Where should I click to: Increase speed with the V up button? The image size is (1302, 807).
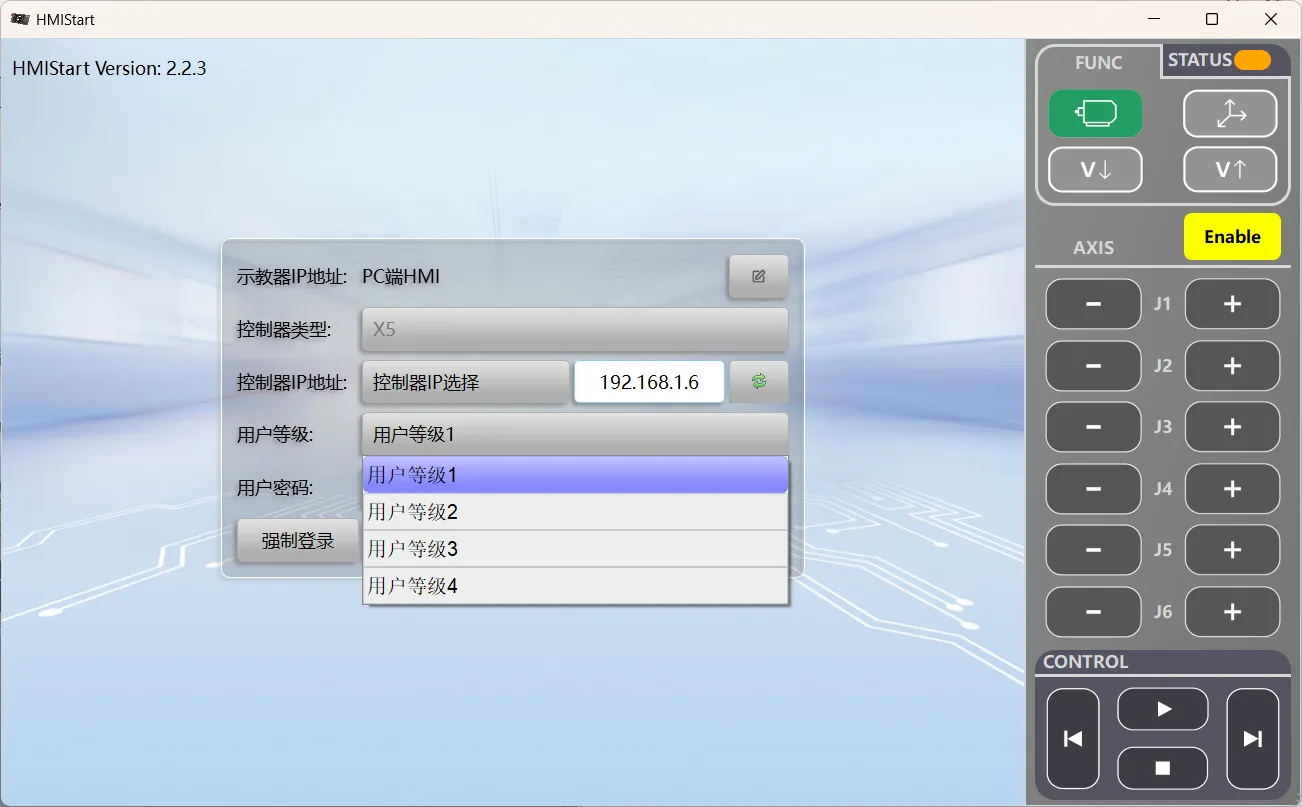coord(1230,170)
